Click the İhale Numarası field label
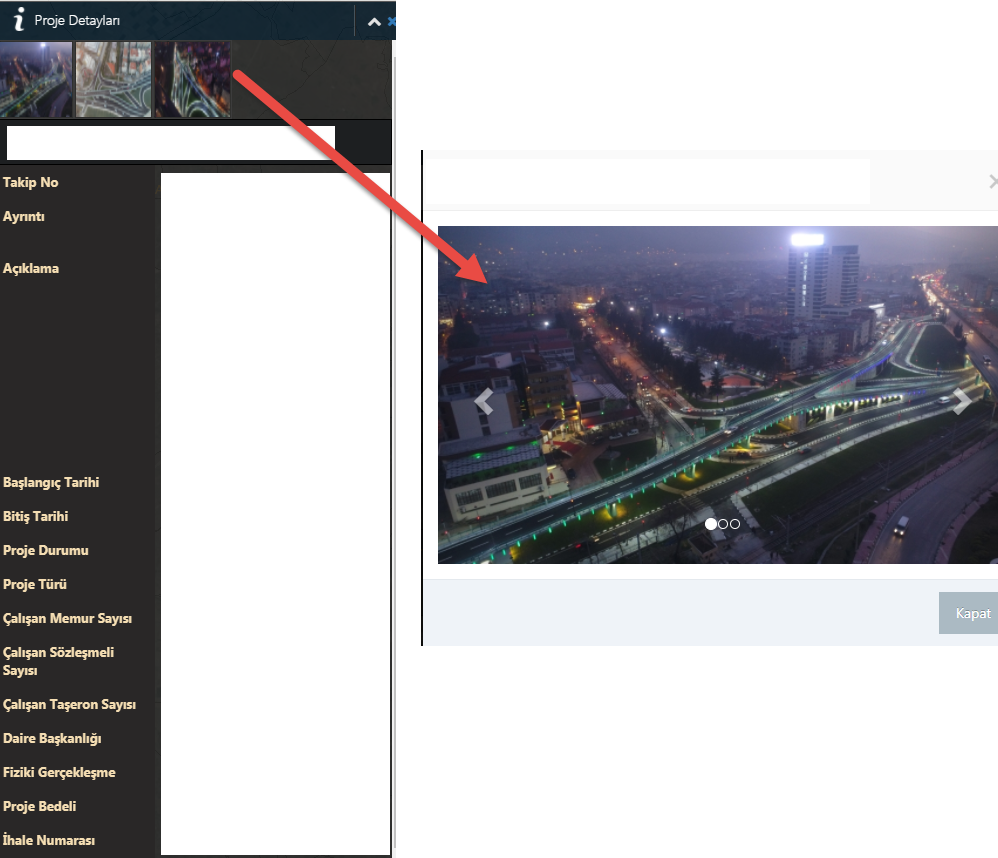 pyautogui.click(x=49, y=840)
